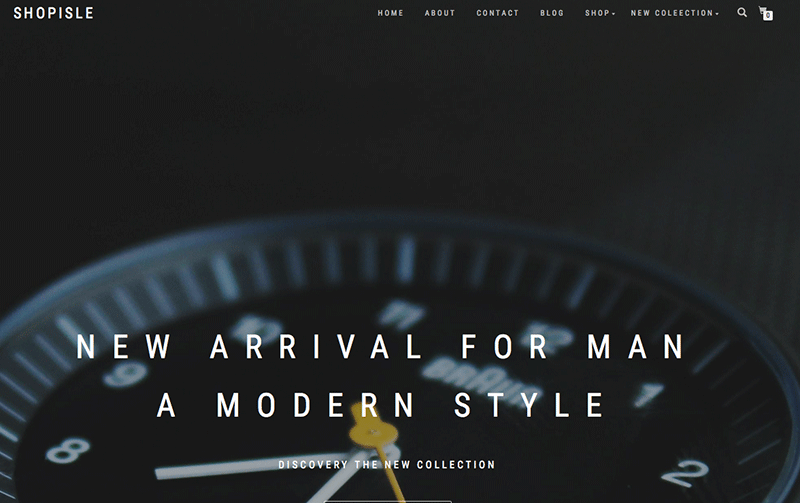
Task: Click the SHOPISLE site logo
Action: [x=54, y=13]
